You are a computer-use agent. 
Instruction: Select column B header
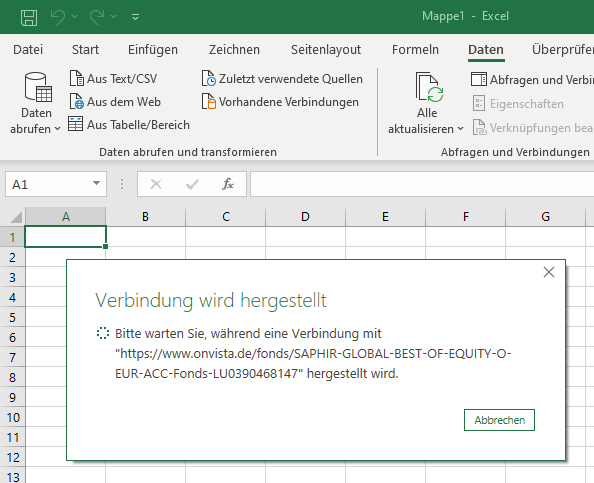[145, 217]
